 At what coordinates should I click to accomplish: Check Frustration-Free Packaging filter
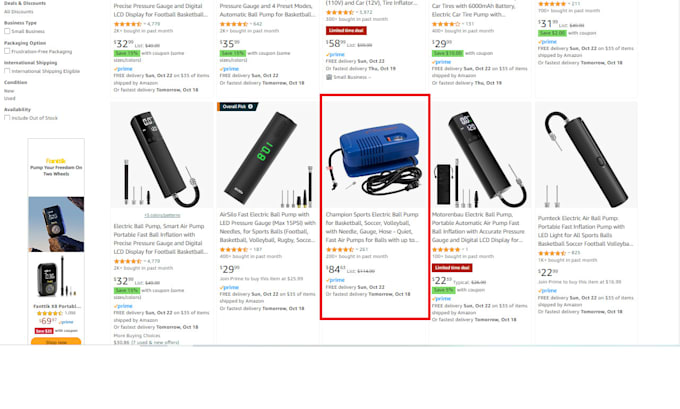pos(7,51)
